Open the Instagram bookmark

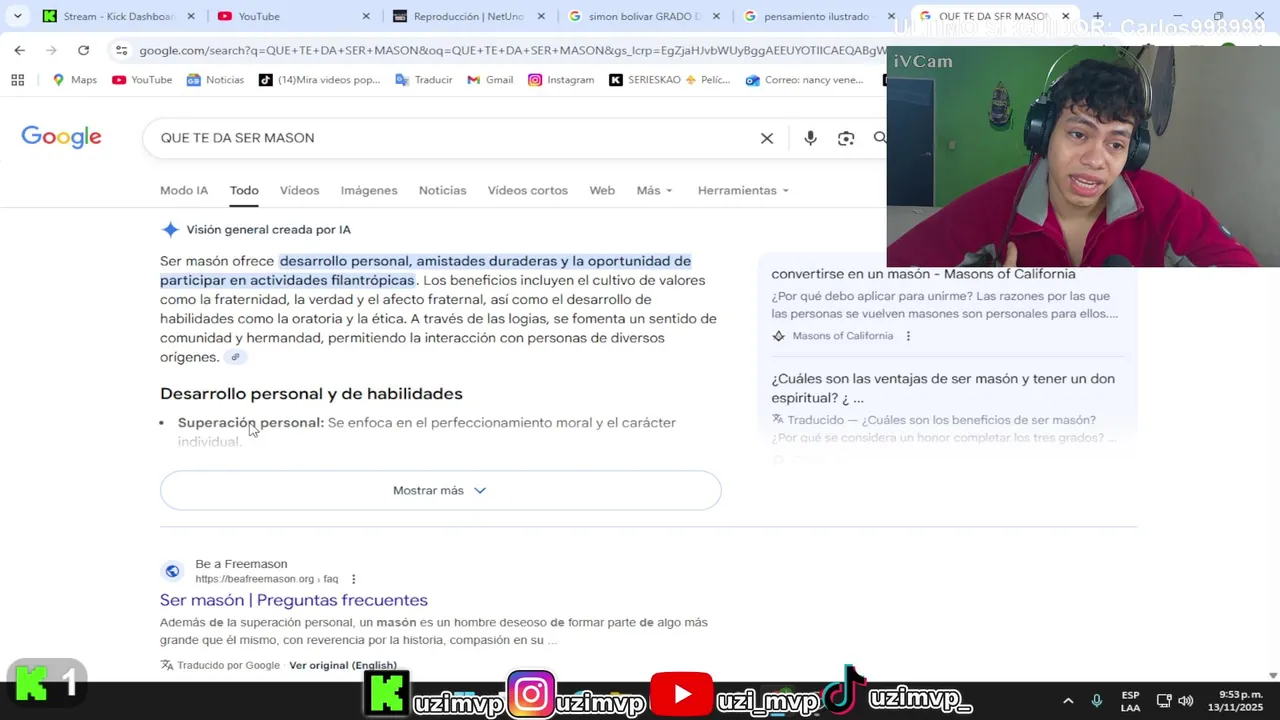point(561,80)
